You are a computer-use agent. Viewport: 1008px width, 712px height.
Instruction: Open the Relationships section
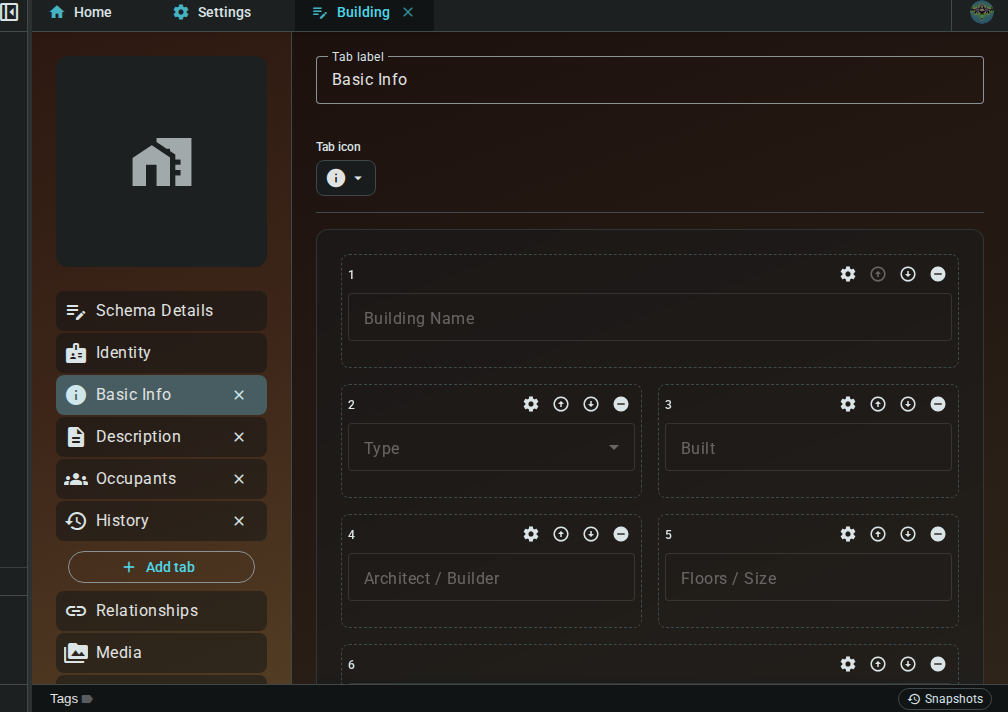click(x=161, y=610)
